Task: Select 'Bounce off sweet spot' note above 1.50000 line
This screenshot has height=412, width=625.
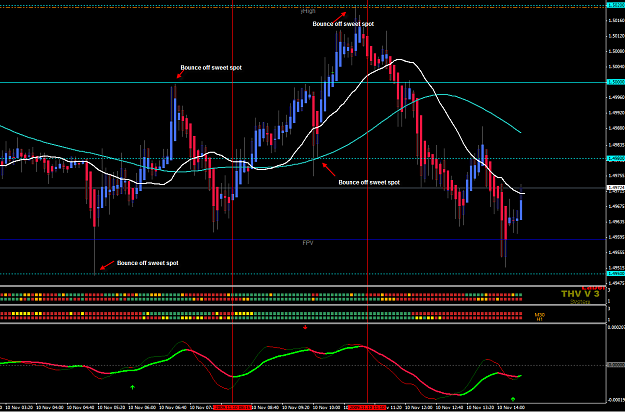Action: pos(211,68)
